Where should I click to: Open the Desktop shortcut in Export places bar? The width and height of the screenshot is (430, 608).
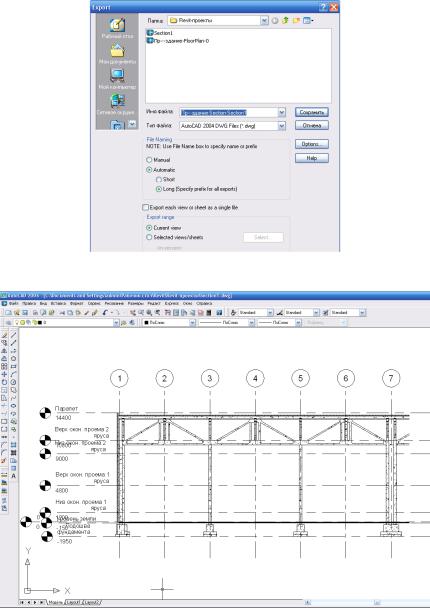[x=117, y=28]
